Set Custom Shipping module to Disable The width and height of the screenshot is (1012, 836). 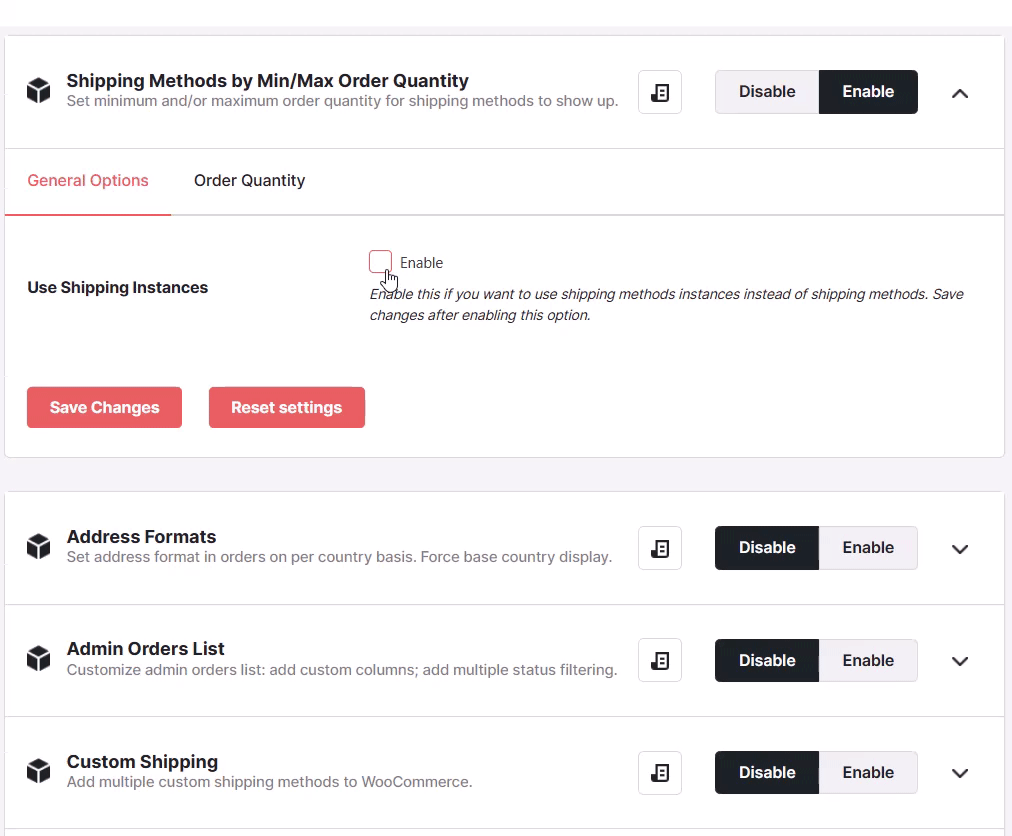[x=767, y=772]
